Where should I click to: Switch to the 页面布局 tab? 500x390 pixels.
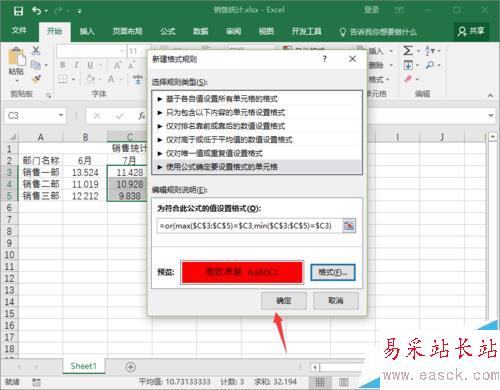click(127, 32)
